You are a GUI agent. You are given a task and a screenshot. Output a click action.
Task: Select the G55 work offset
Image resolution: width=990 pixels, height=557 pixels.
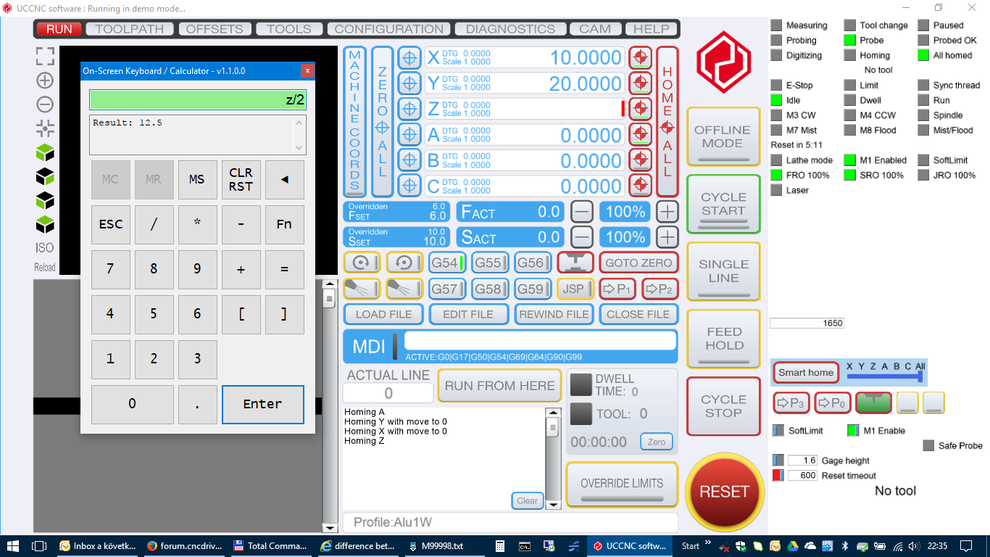click(487, 263)
